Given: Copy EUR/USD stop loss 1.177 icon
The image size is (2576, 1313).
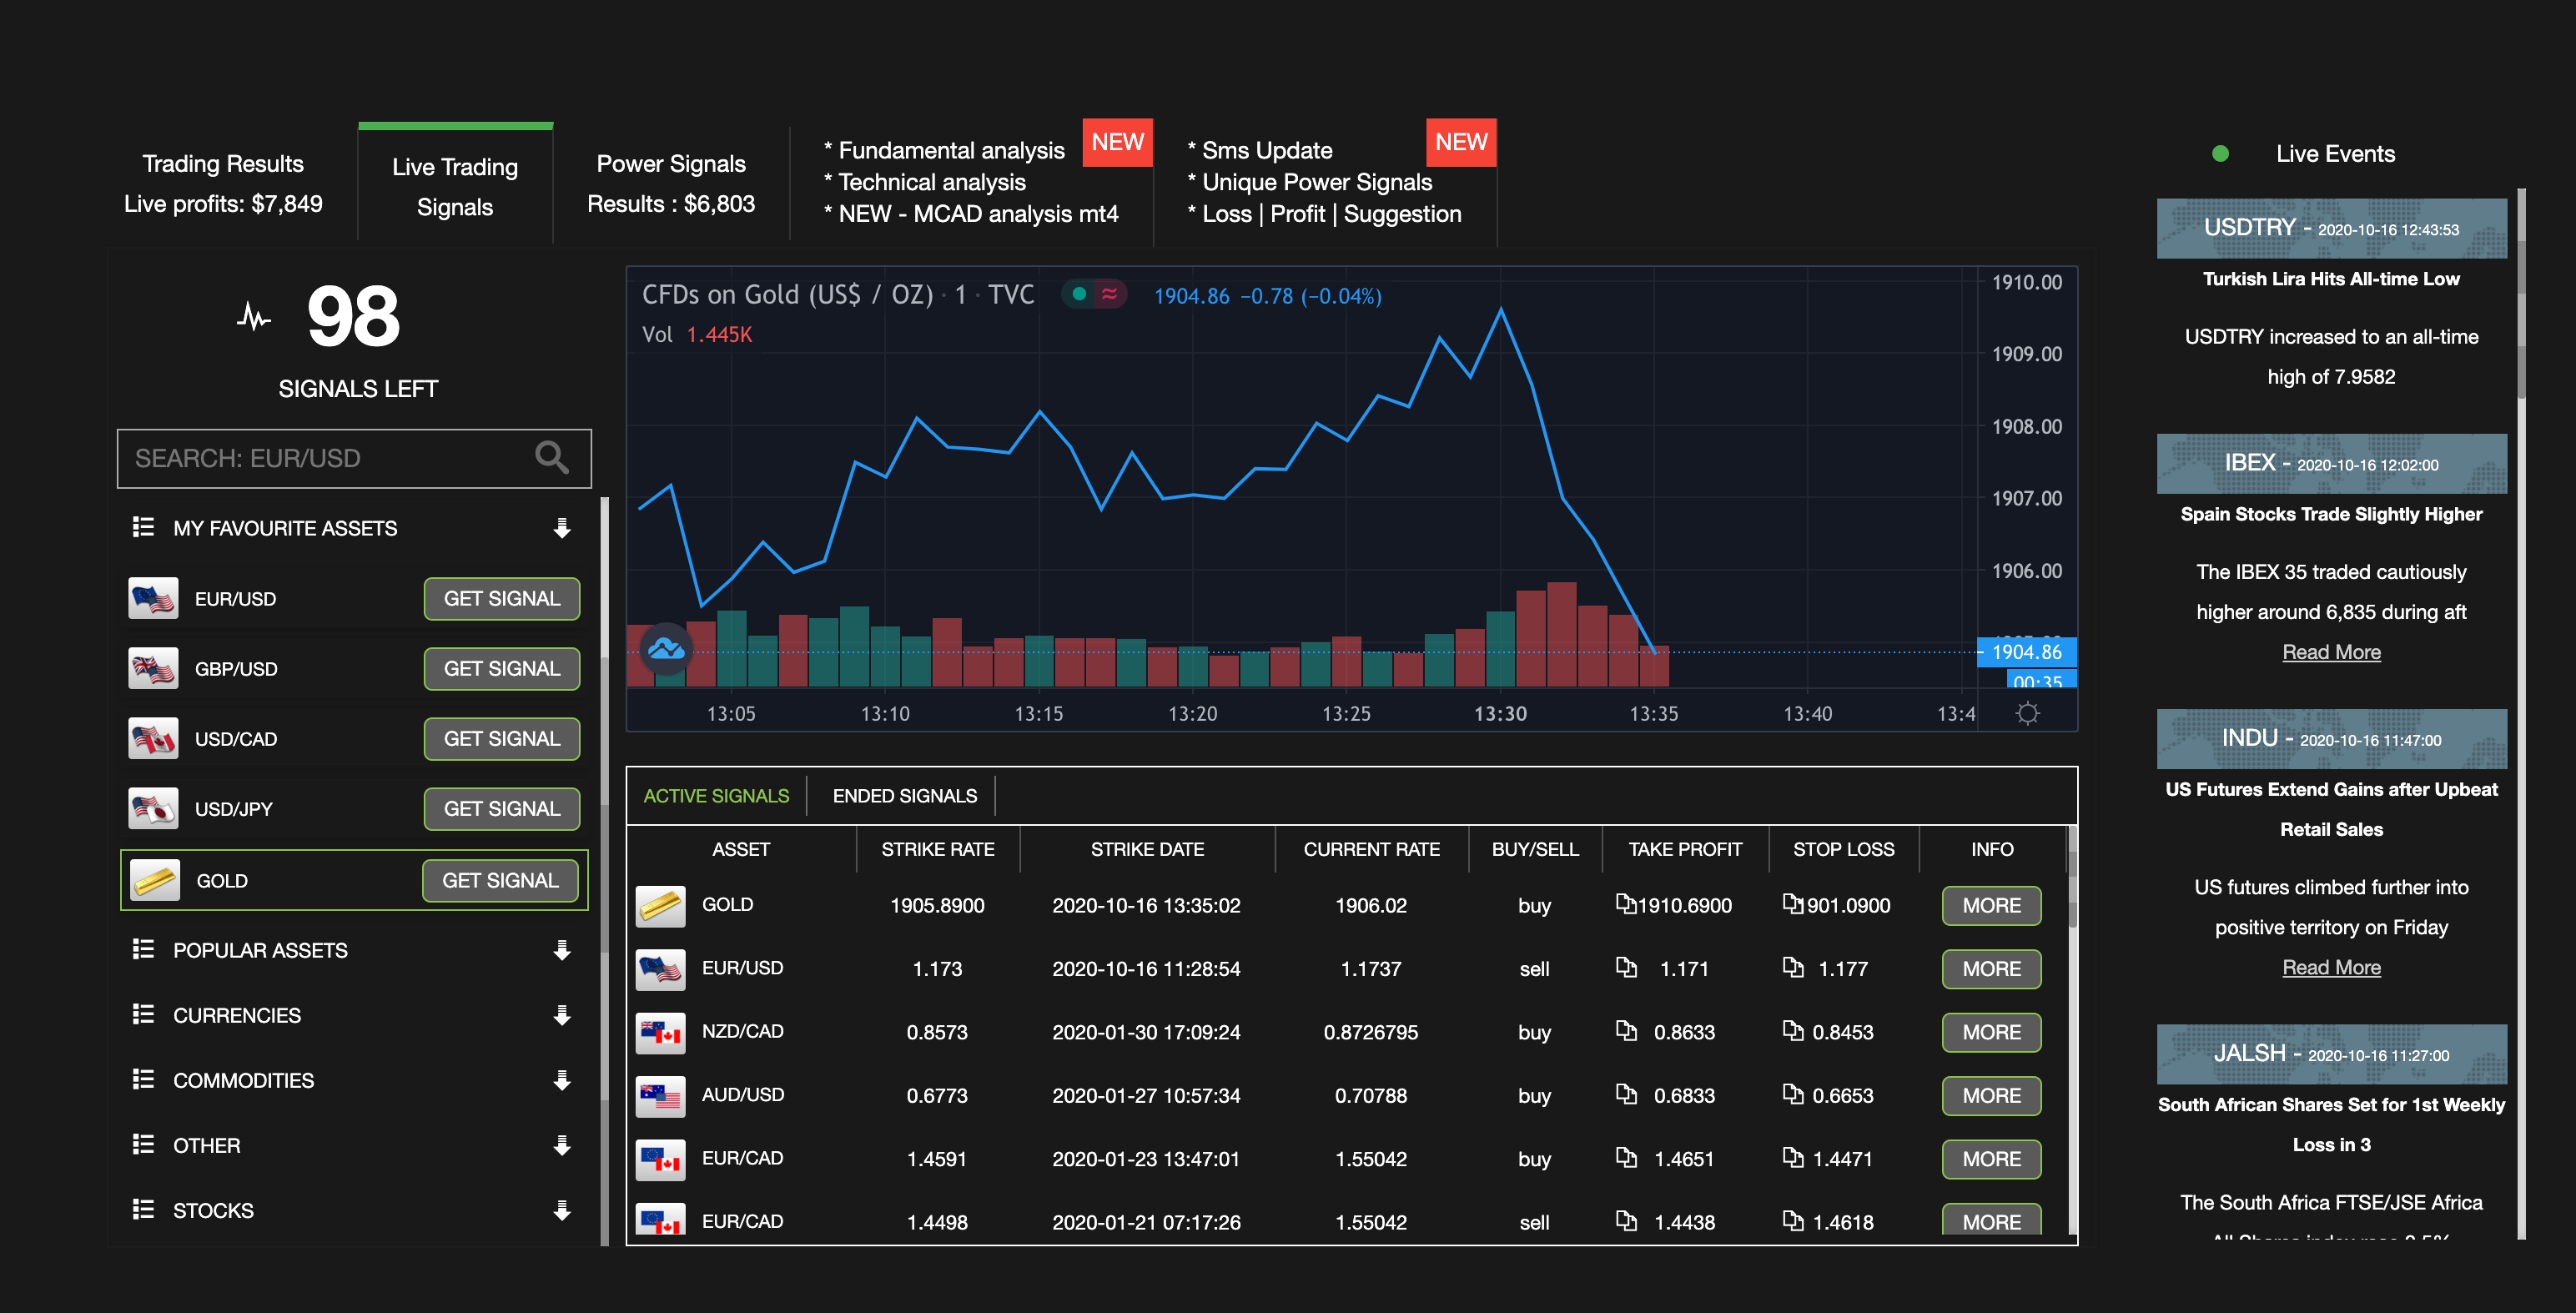Looking at the screenshot, I should point(1793,967).
